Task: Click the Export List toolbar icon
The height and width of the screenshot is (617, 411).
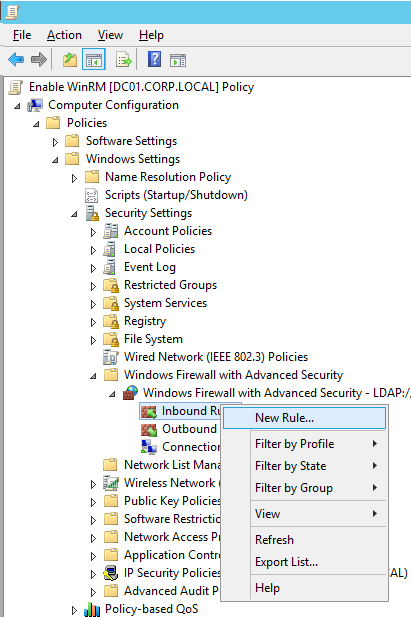Action: pos(124,60)
